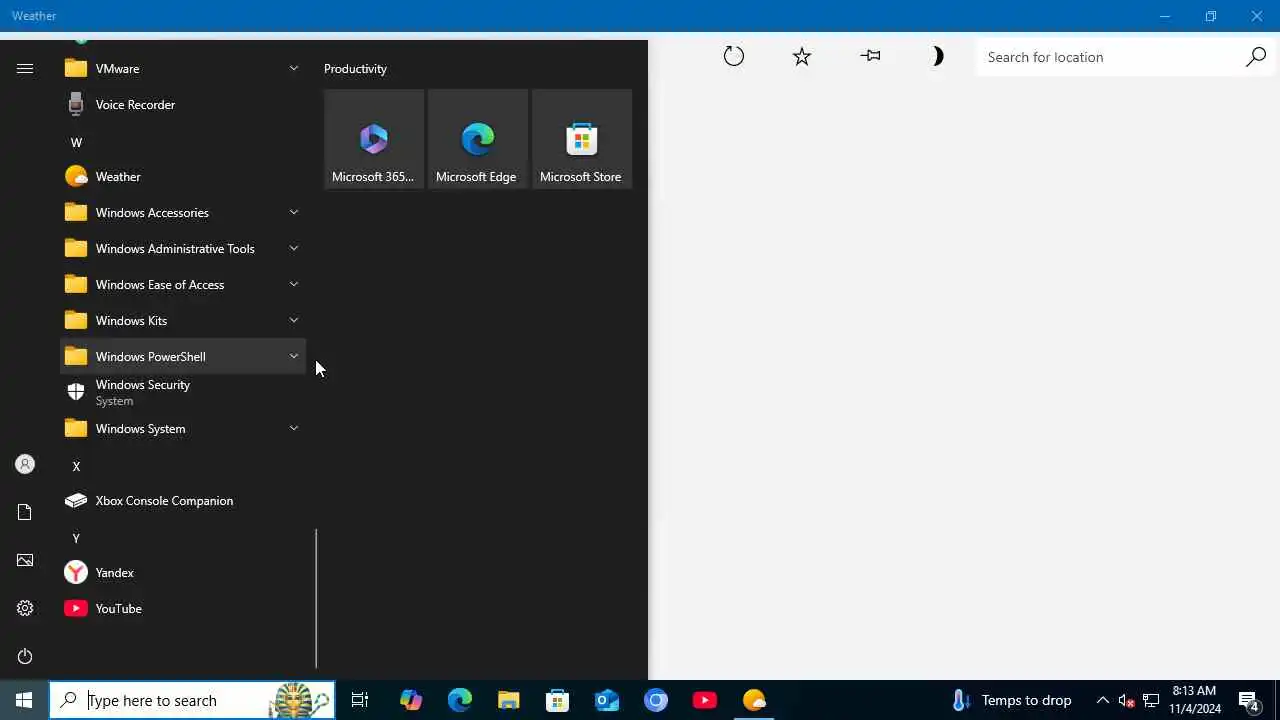This screenshot has height=720, width=1280.
Task: Jump to letter X section header
Action: tap(76, 466)
